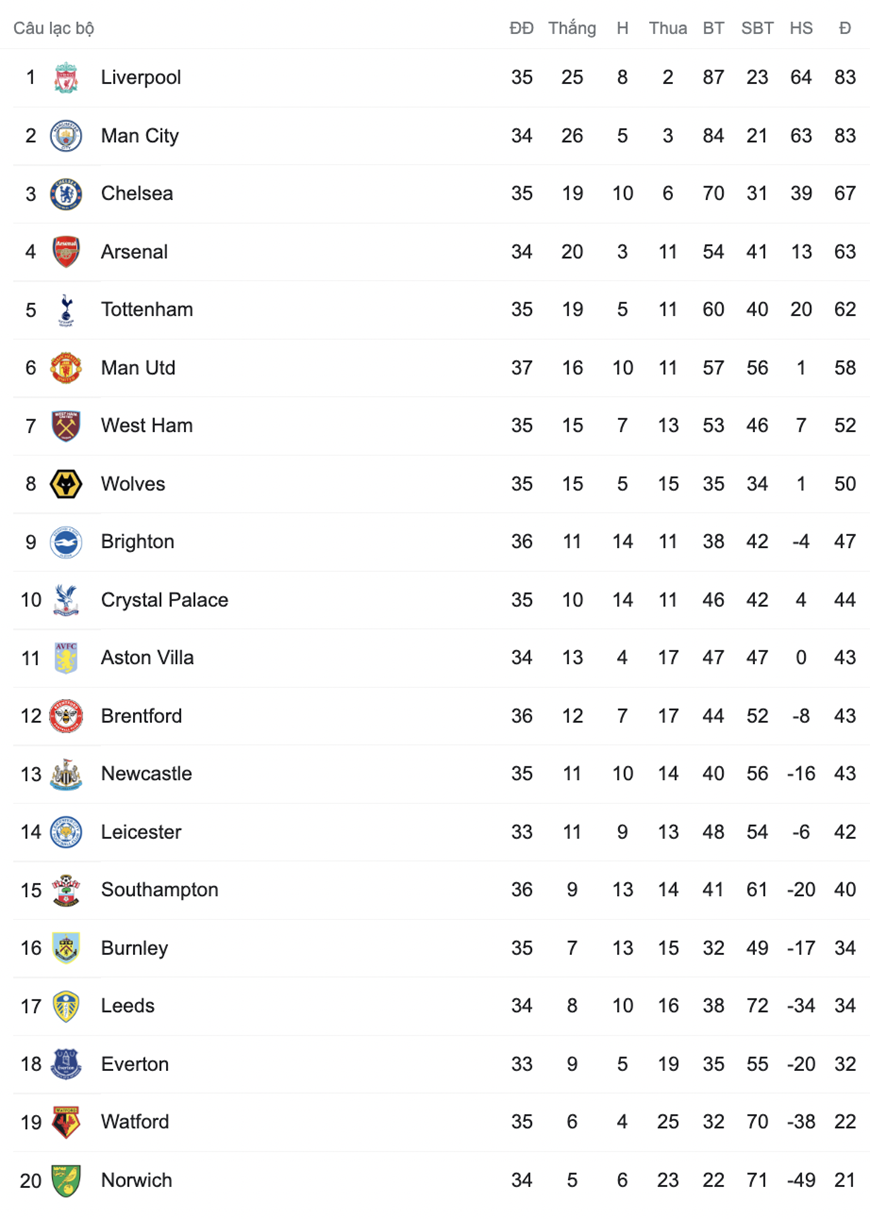Open the Tottenham cockerel logo
This screenshot has width=870, height=1219.
coord(66,309)
